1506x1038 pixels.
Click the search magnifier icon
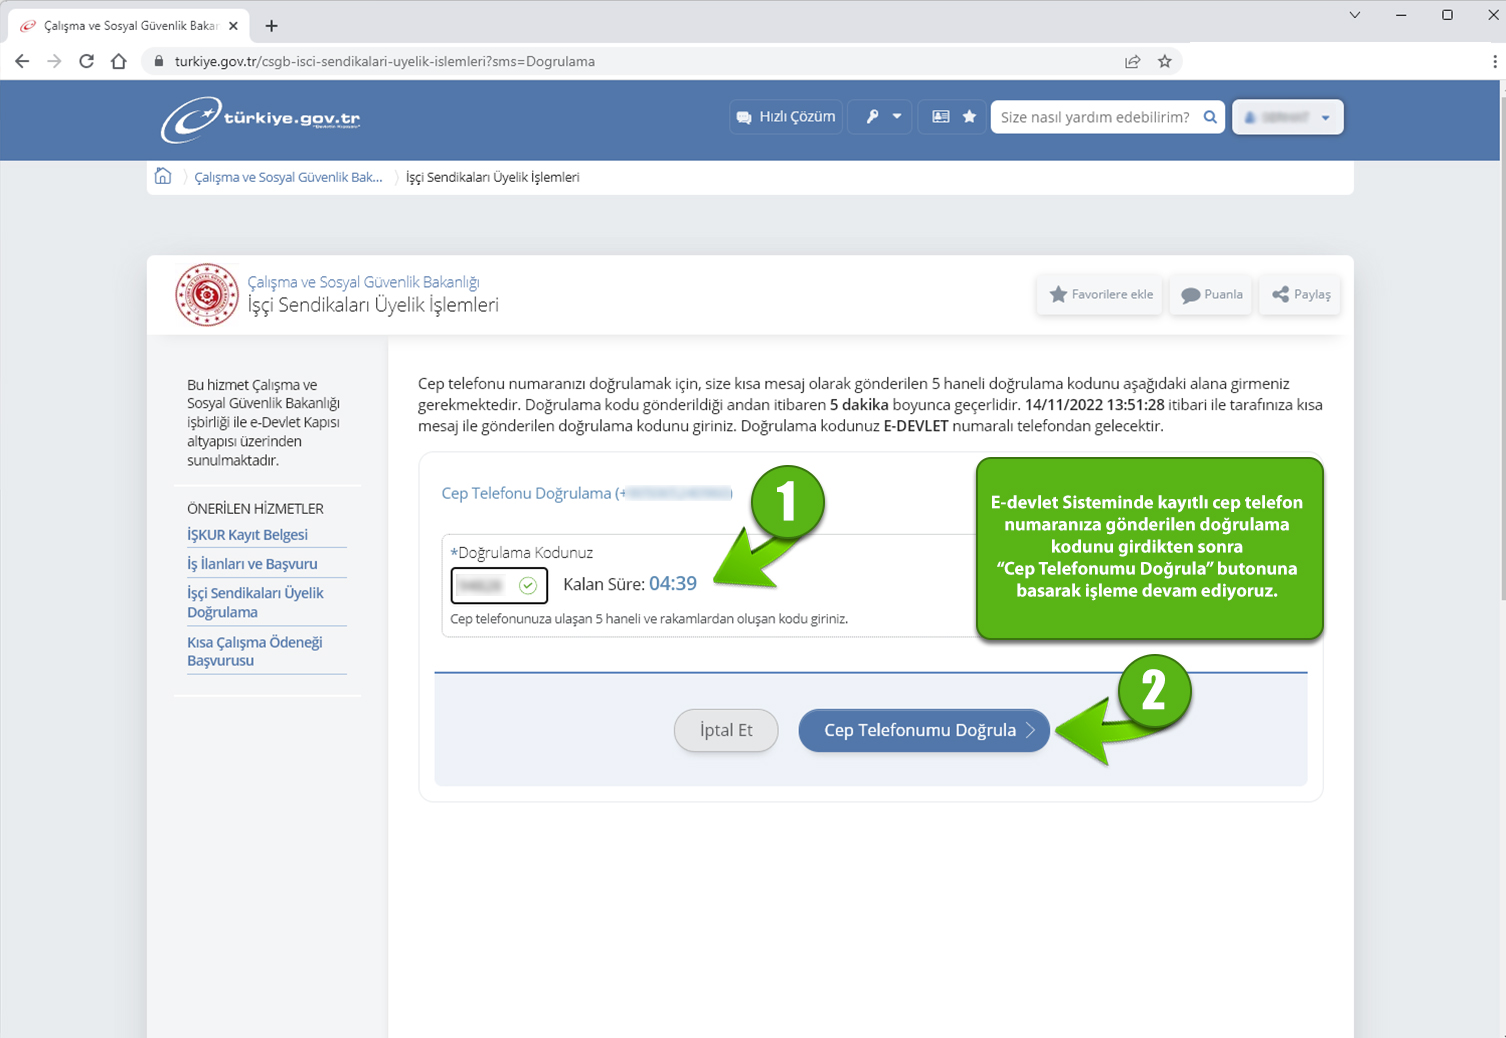[1210, 117]
